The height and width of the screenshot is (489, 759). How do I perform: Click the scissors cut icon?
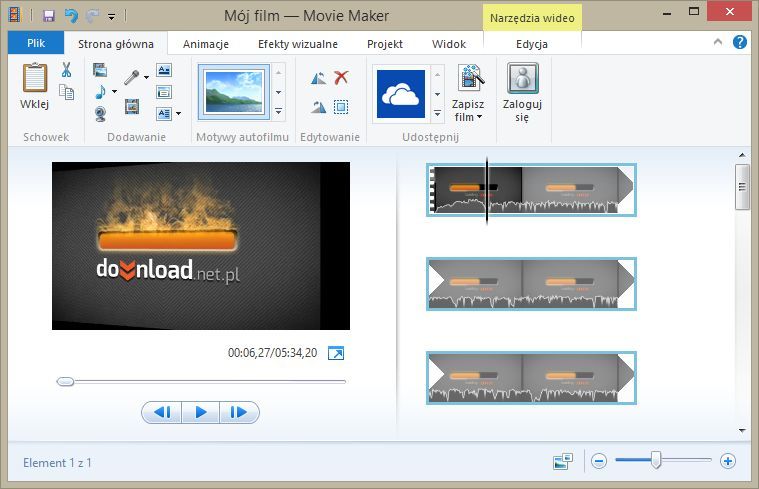[x=66, y=70]
